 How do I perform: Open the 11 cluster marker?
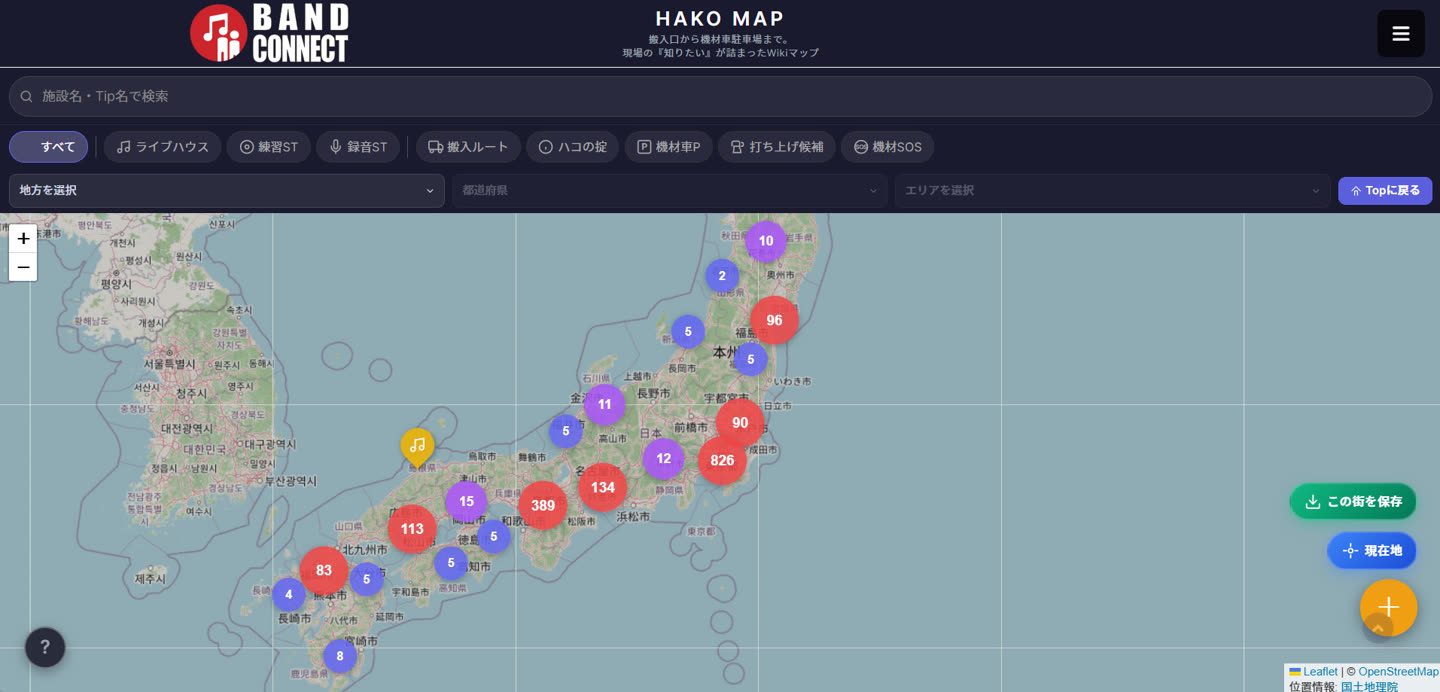pos(604,404)
